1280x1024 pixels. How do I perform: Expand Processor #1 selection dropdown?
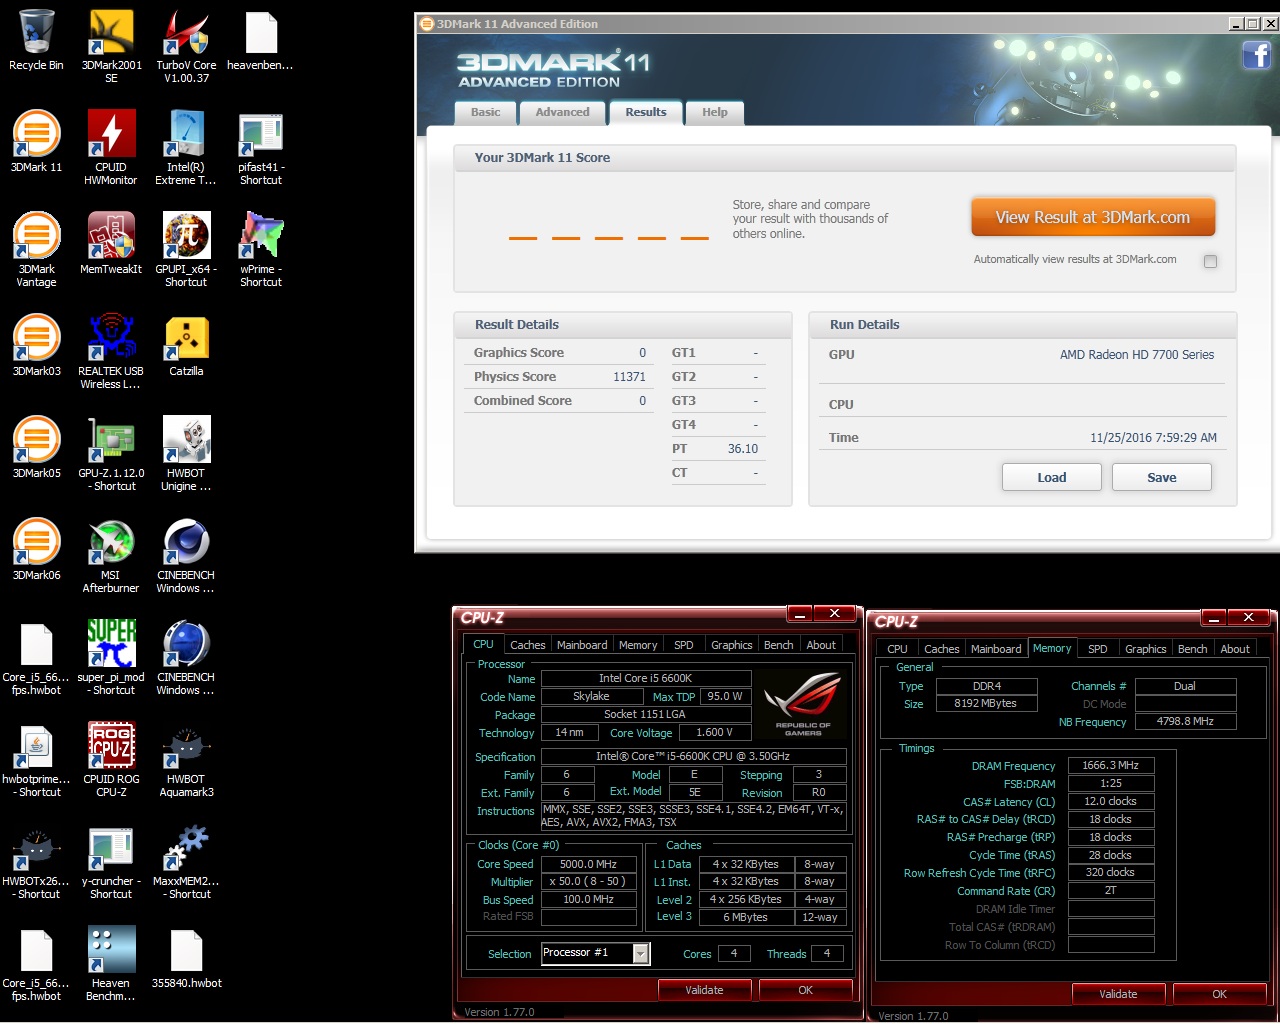click(641, 953)
